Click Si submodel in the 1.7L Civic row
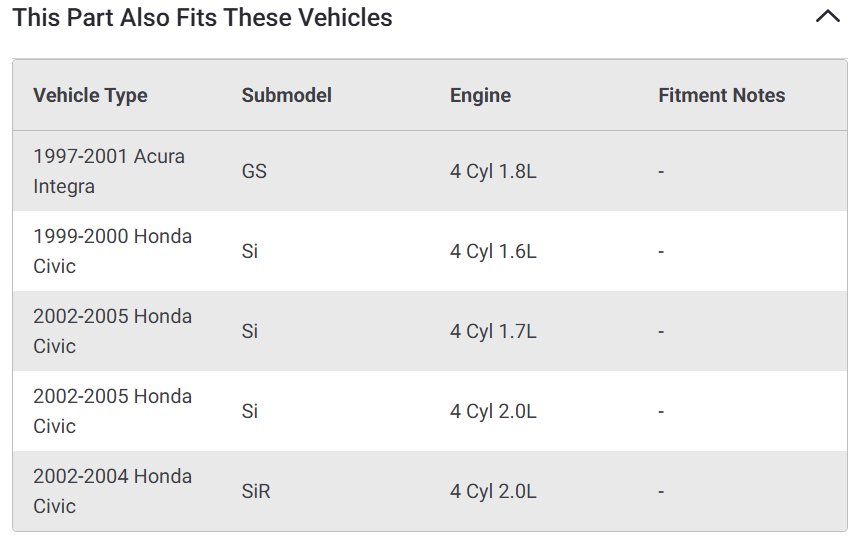 [249, 331]
